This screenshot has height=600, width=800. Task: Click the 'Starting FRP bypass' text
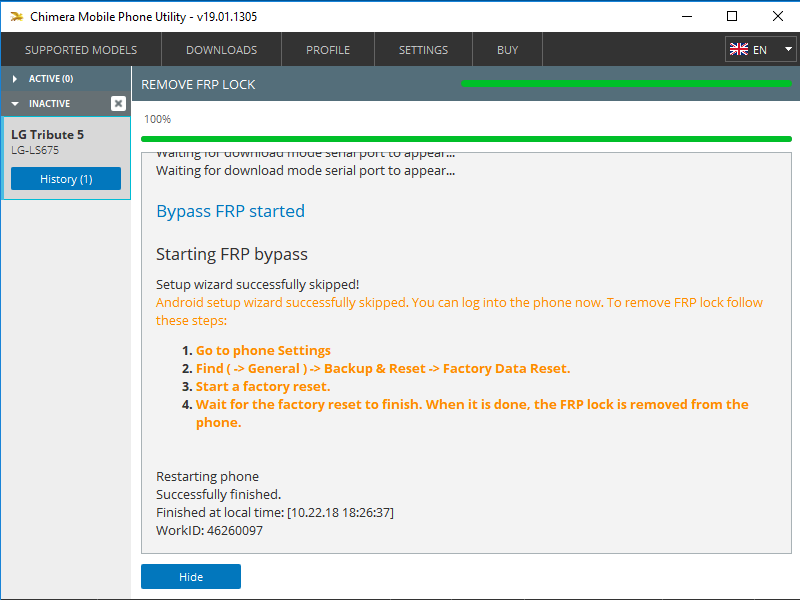(x=232, y=254)
